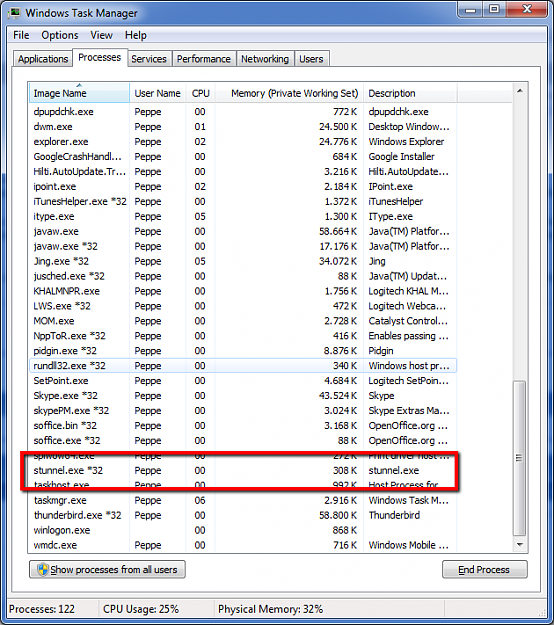
Task: Select the Skype.exe *32 process
Action: [x=243, y=396]
